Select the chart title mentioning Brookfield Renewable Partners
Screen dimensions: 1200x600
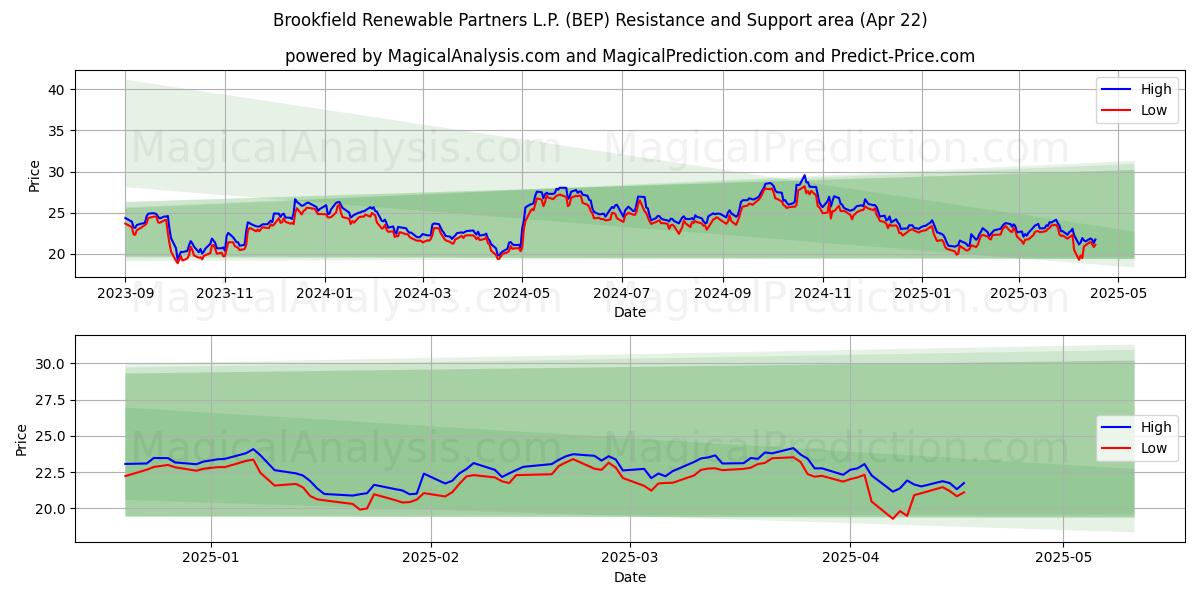point(600,20)
